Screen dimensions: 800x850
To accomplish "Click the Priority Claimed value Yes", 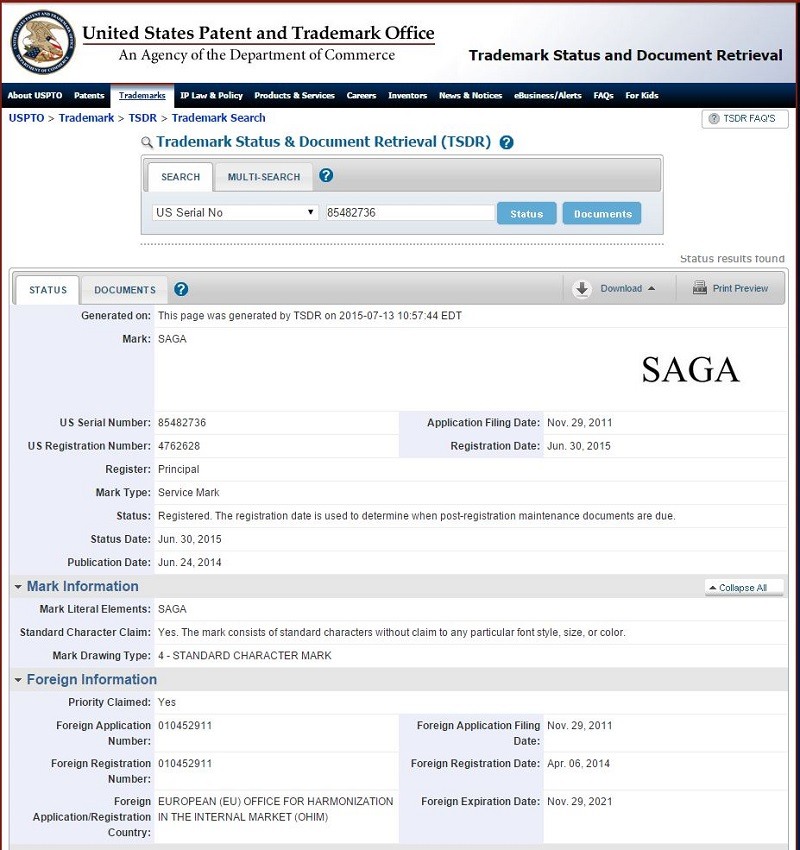I will (166, 703).
